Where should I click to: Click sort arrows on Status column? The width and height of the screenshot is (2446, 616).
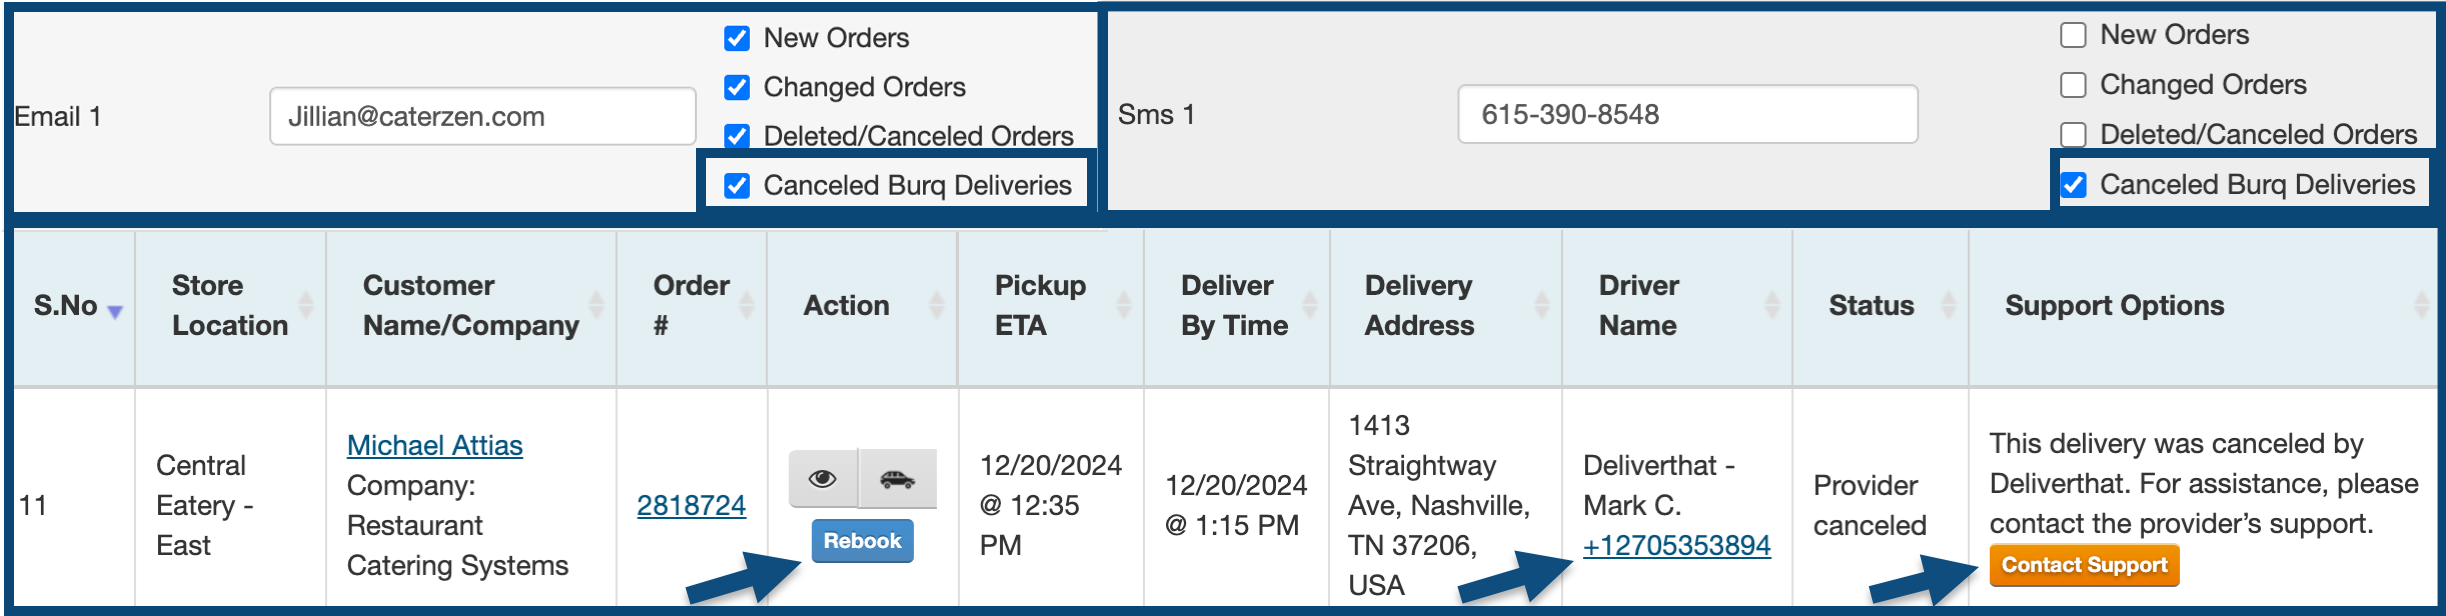pos(1948,305)
